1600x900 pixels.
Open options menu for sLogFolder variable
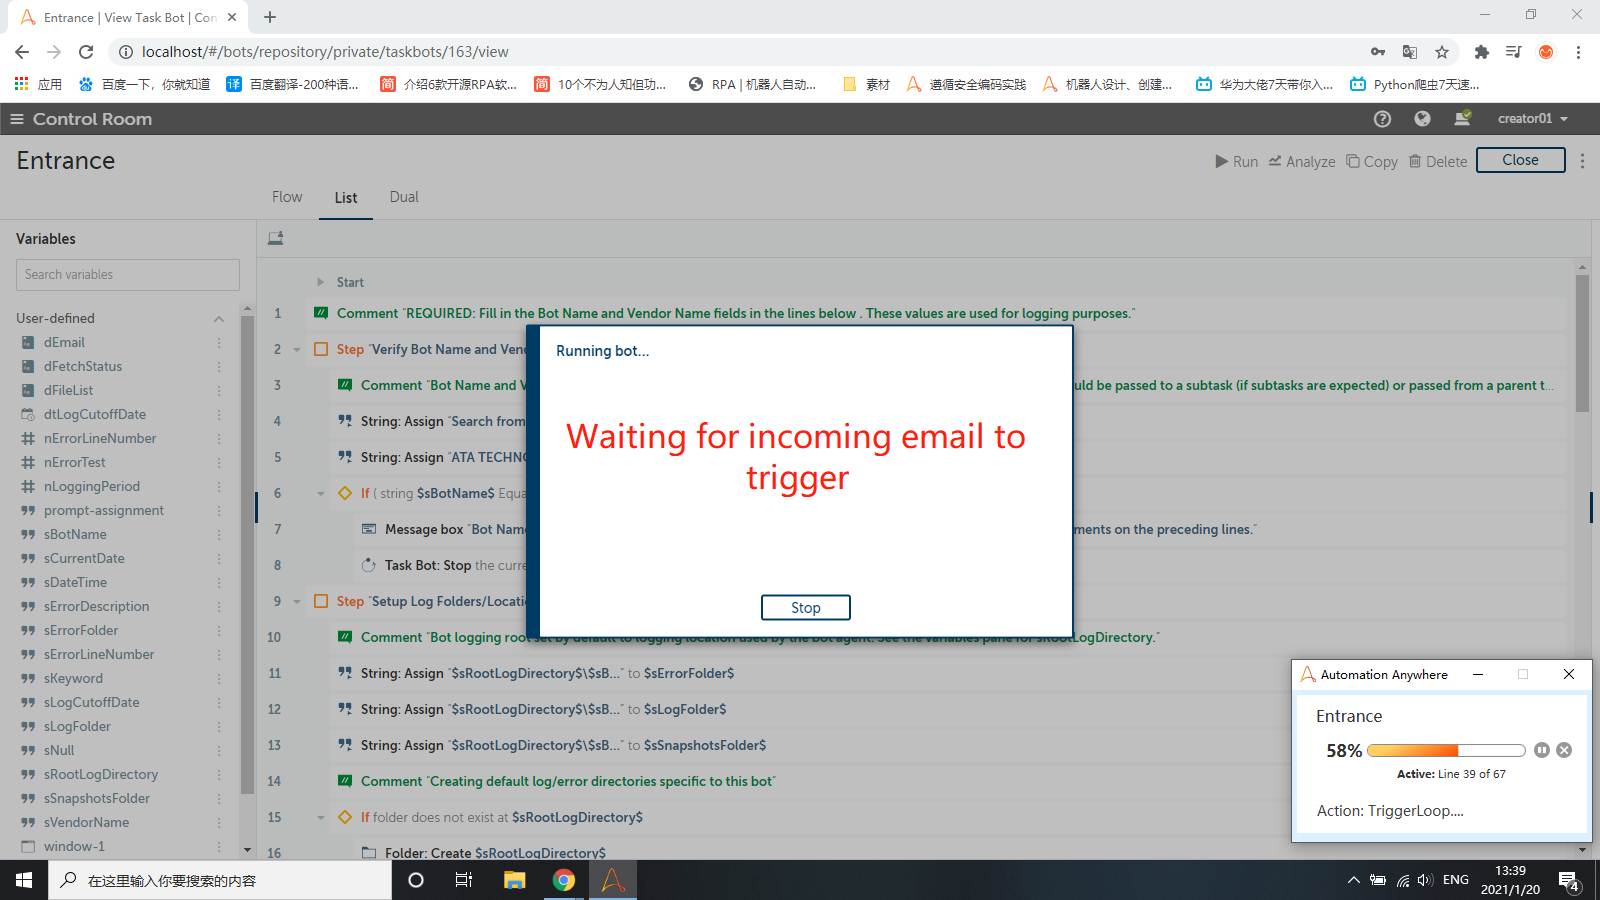219,727
